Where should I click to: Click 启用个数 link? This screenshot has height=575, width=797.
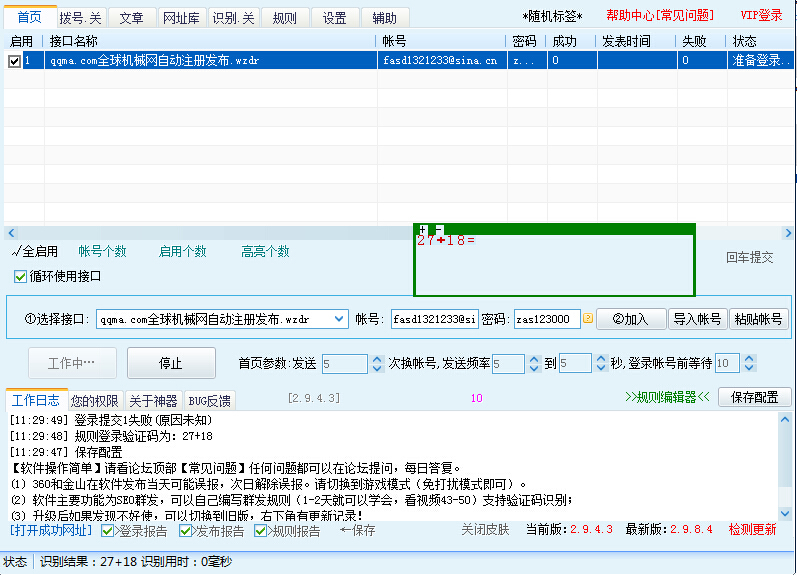coord(182,251)
